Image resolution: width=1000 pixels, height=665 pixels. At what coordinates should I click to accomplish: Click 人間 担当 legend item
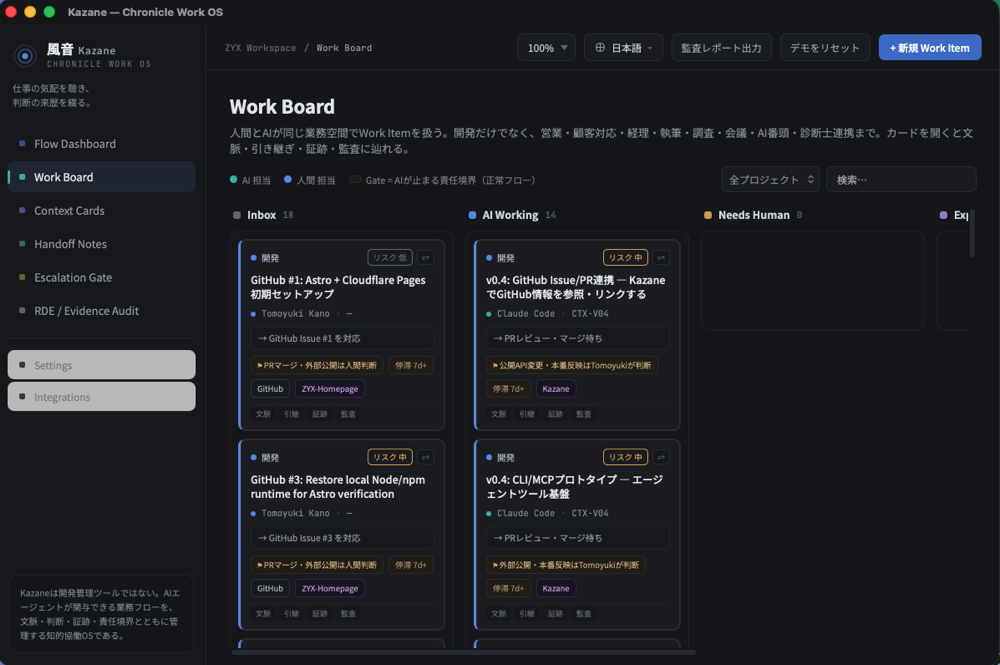(310, 180)
